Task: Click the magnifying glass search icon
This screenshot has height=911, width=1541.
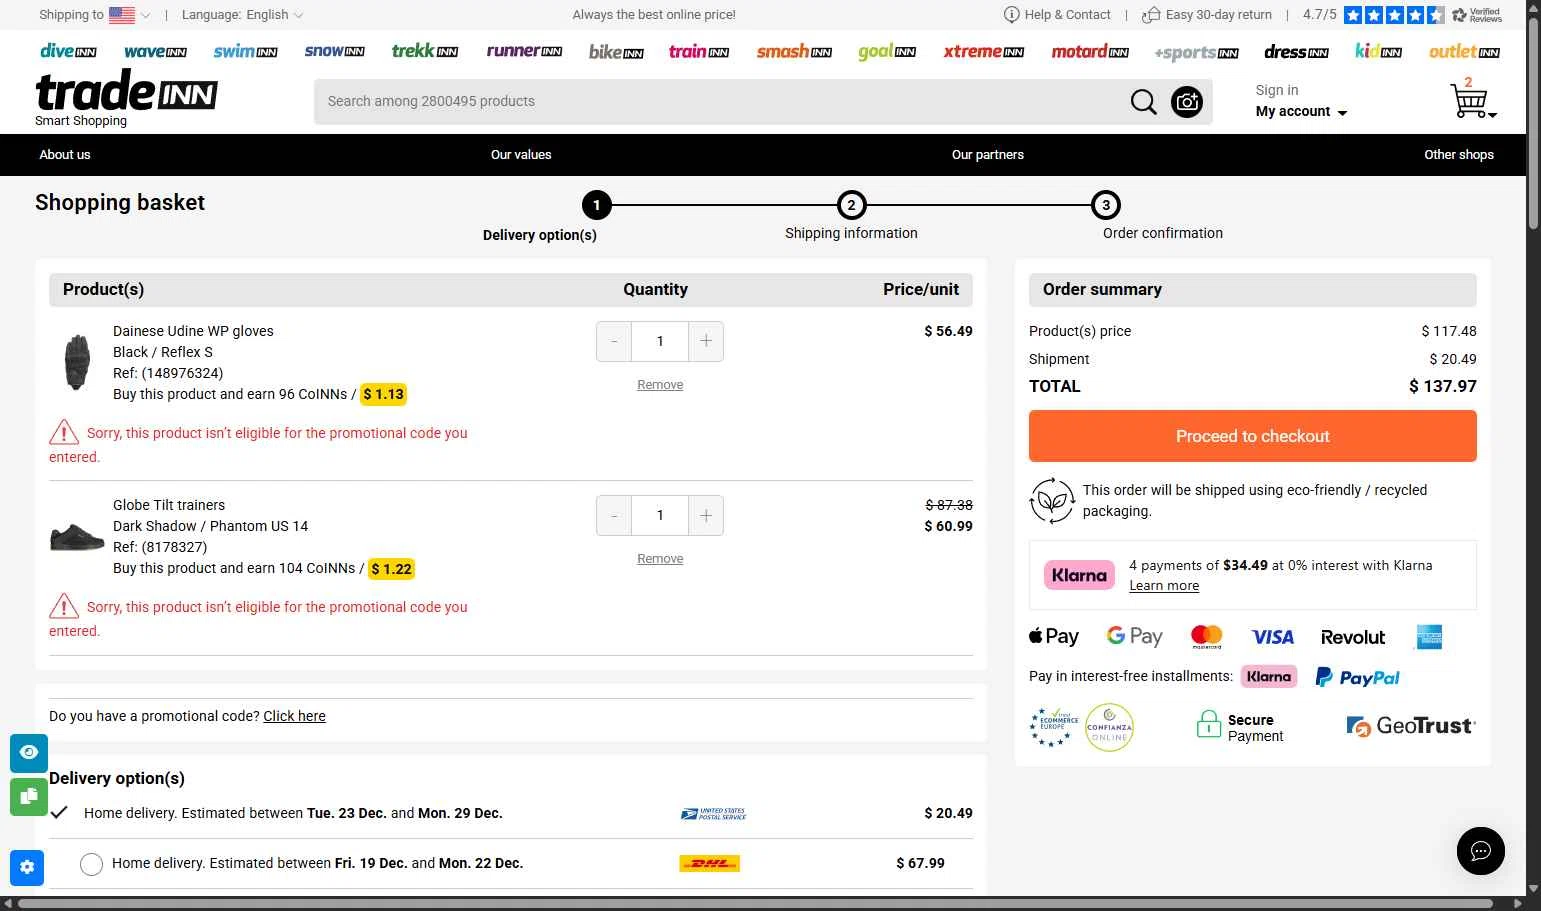Action: coord(1143,101)
